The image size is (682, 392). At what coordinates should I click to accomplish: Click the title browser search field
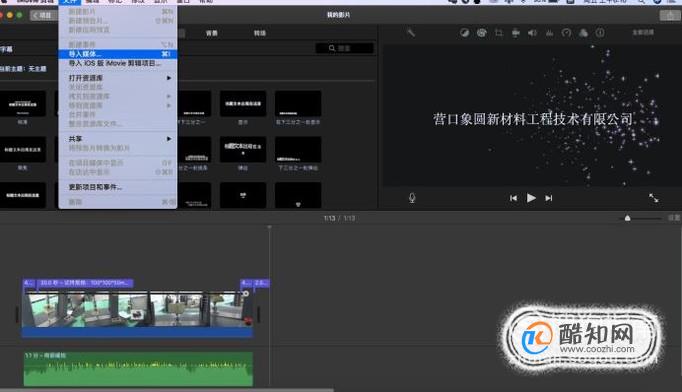(x=344, y=48)
